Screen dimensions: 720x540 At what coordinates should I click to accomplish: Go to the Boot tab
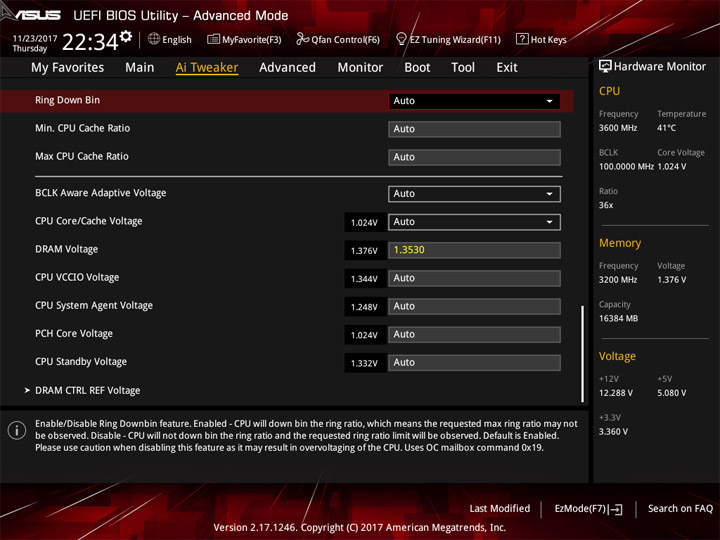tap(417, 68)
